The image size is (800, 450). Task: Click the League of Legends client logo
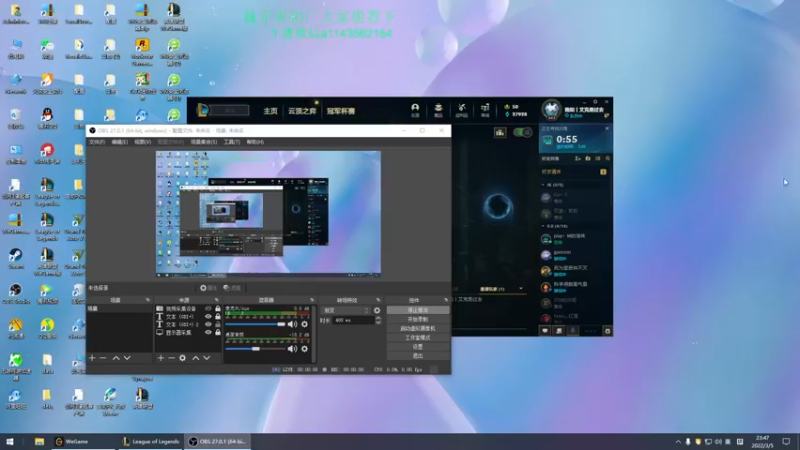203,110
